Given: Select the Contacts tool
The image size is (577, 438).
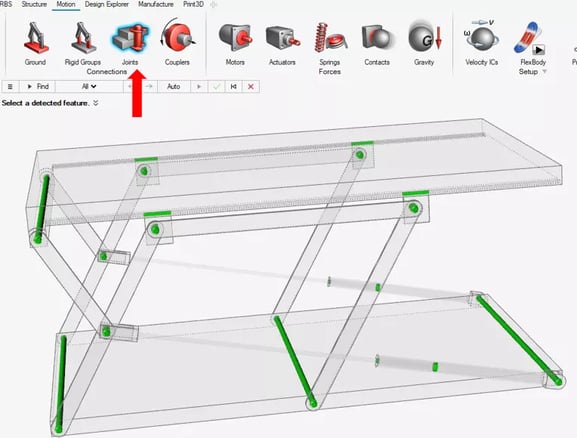Looking at the screenshot, I should click(x=377, y=38).
